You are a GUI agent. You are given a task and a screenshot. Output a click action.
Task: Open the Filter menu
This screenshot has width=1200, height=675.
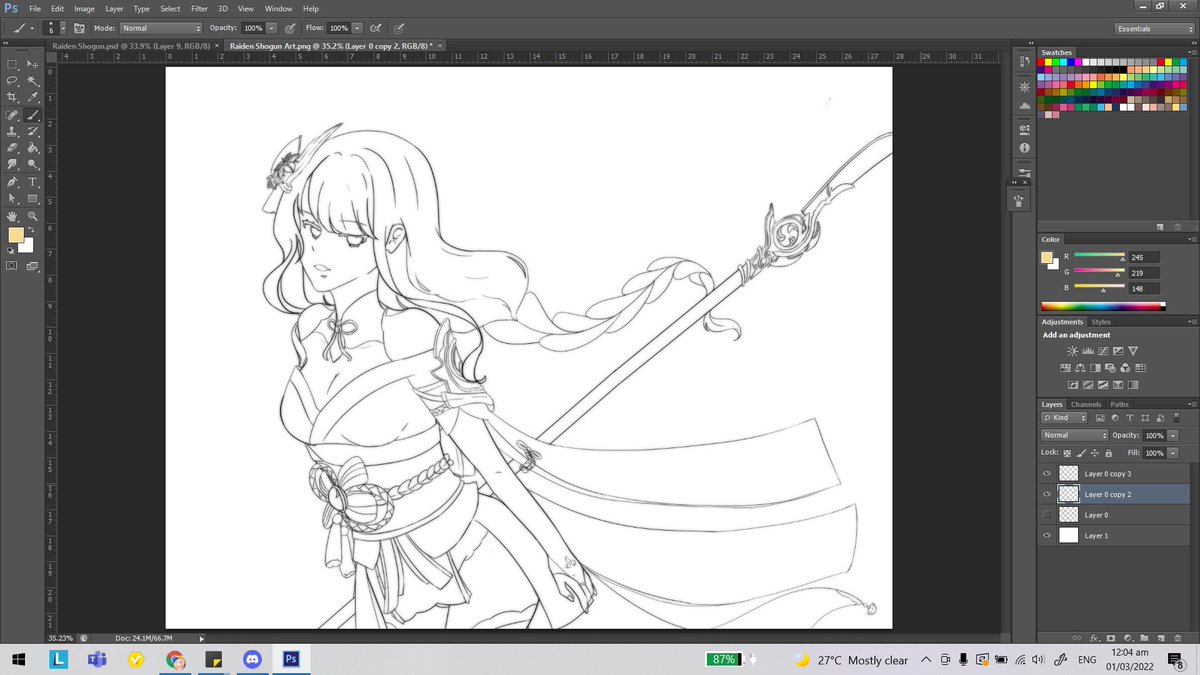click(199, 8)
